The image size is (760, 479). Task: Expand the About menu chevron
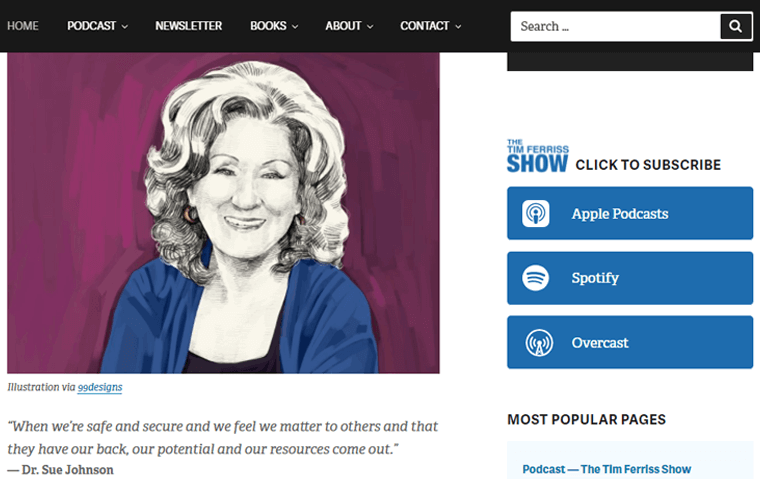coord(370,27)
